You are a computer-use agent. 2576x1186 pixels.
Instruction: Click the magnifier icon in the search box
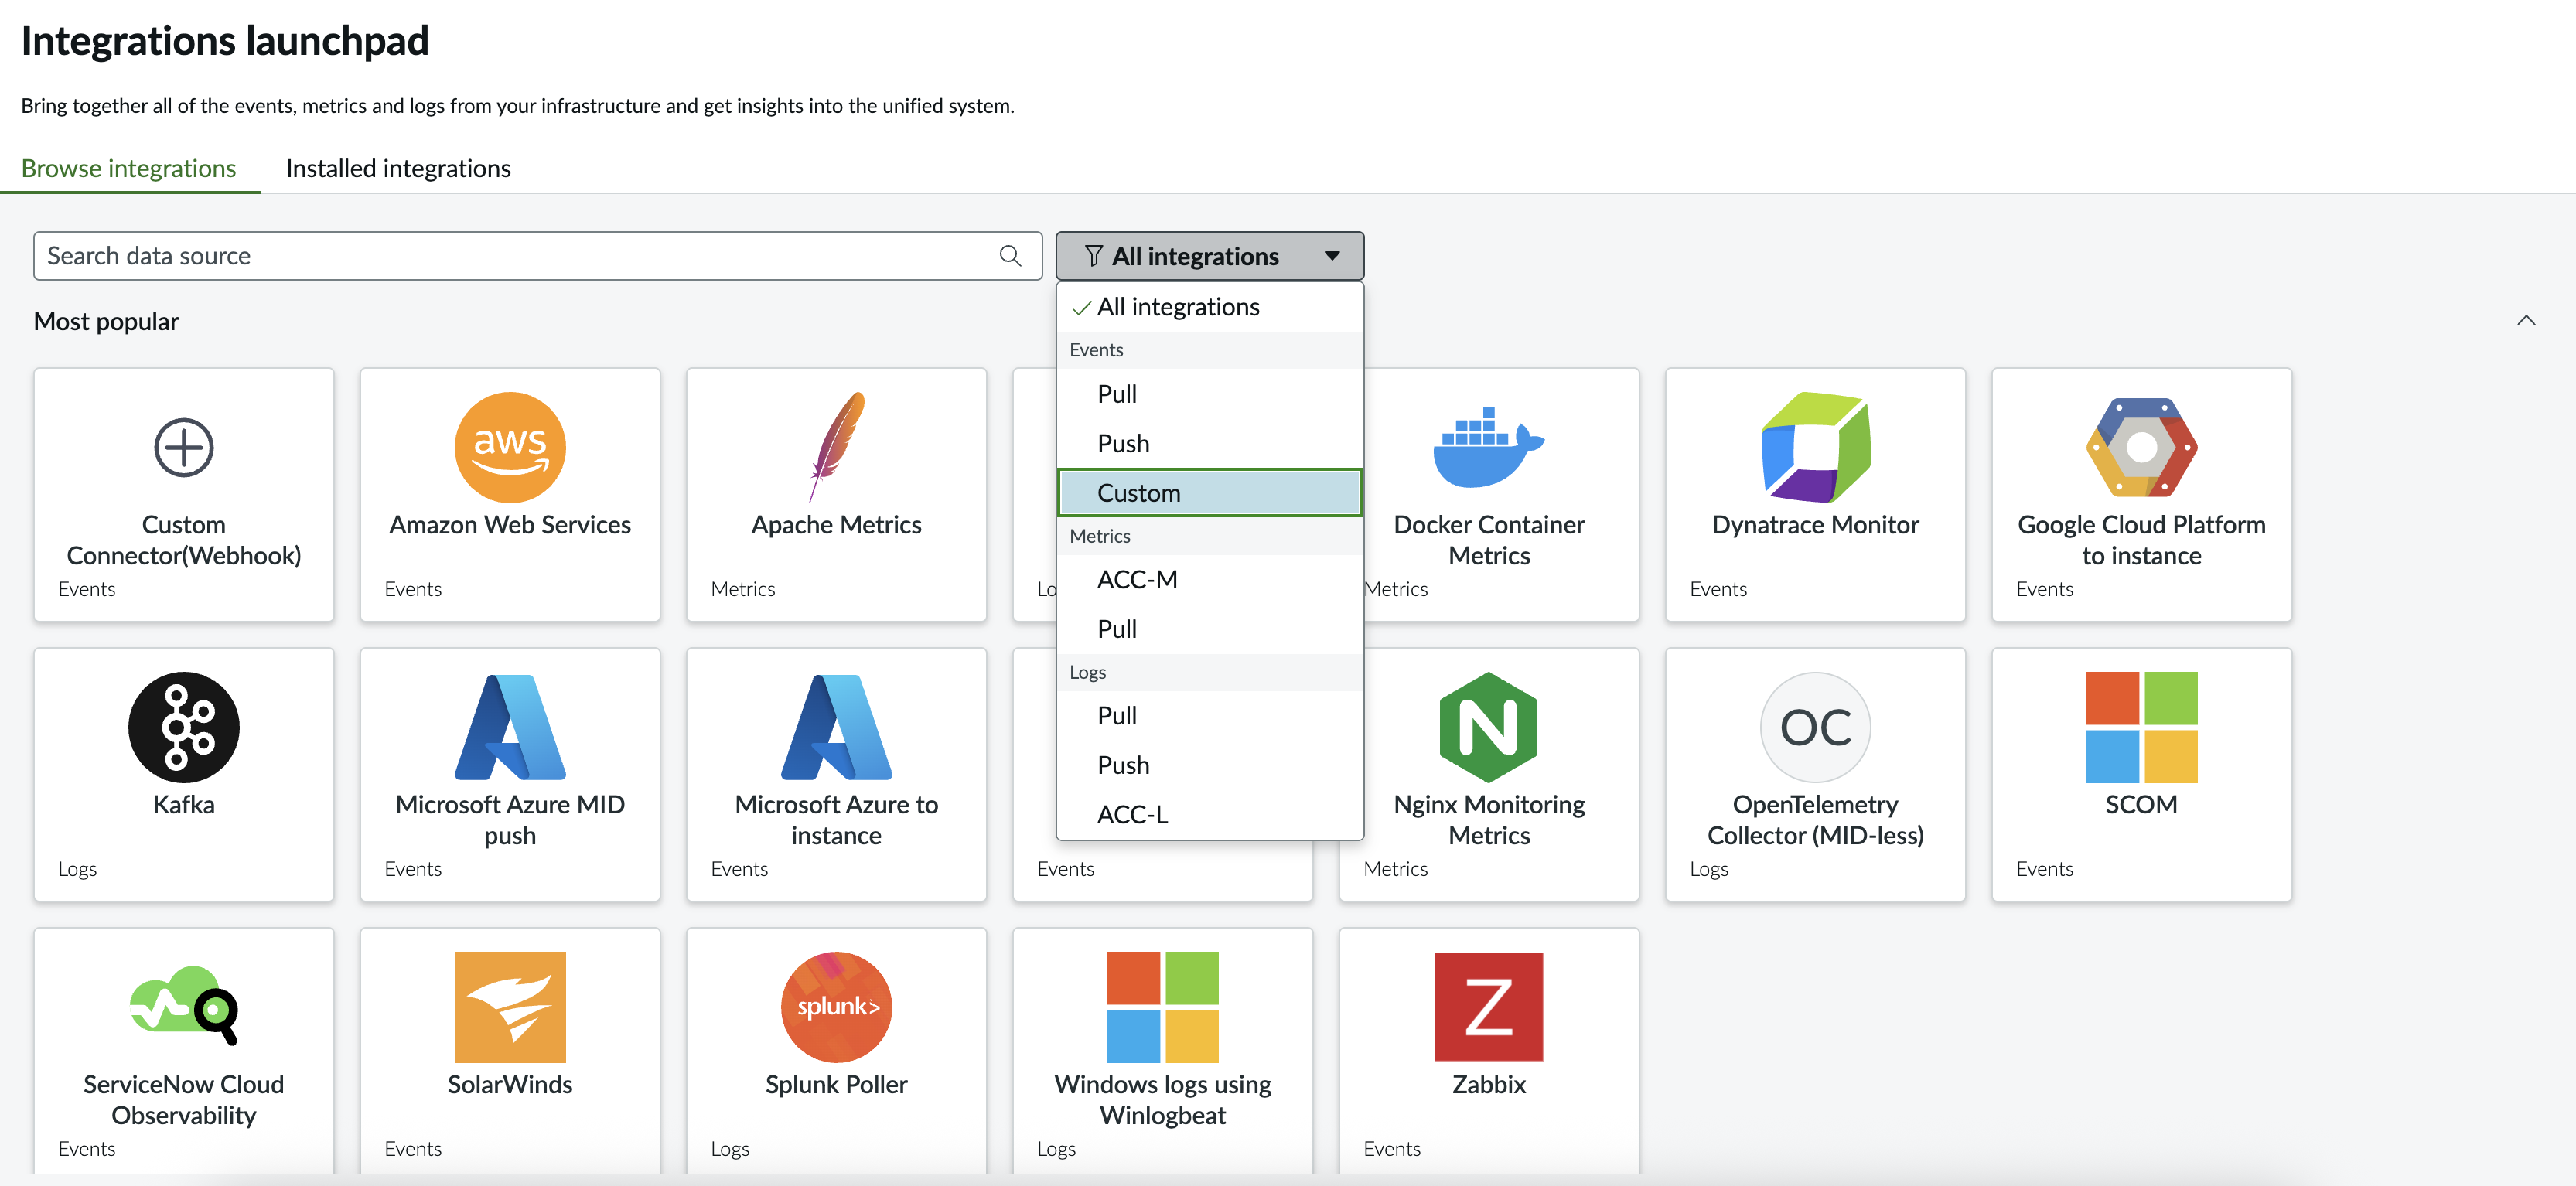pos(1010,256)
